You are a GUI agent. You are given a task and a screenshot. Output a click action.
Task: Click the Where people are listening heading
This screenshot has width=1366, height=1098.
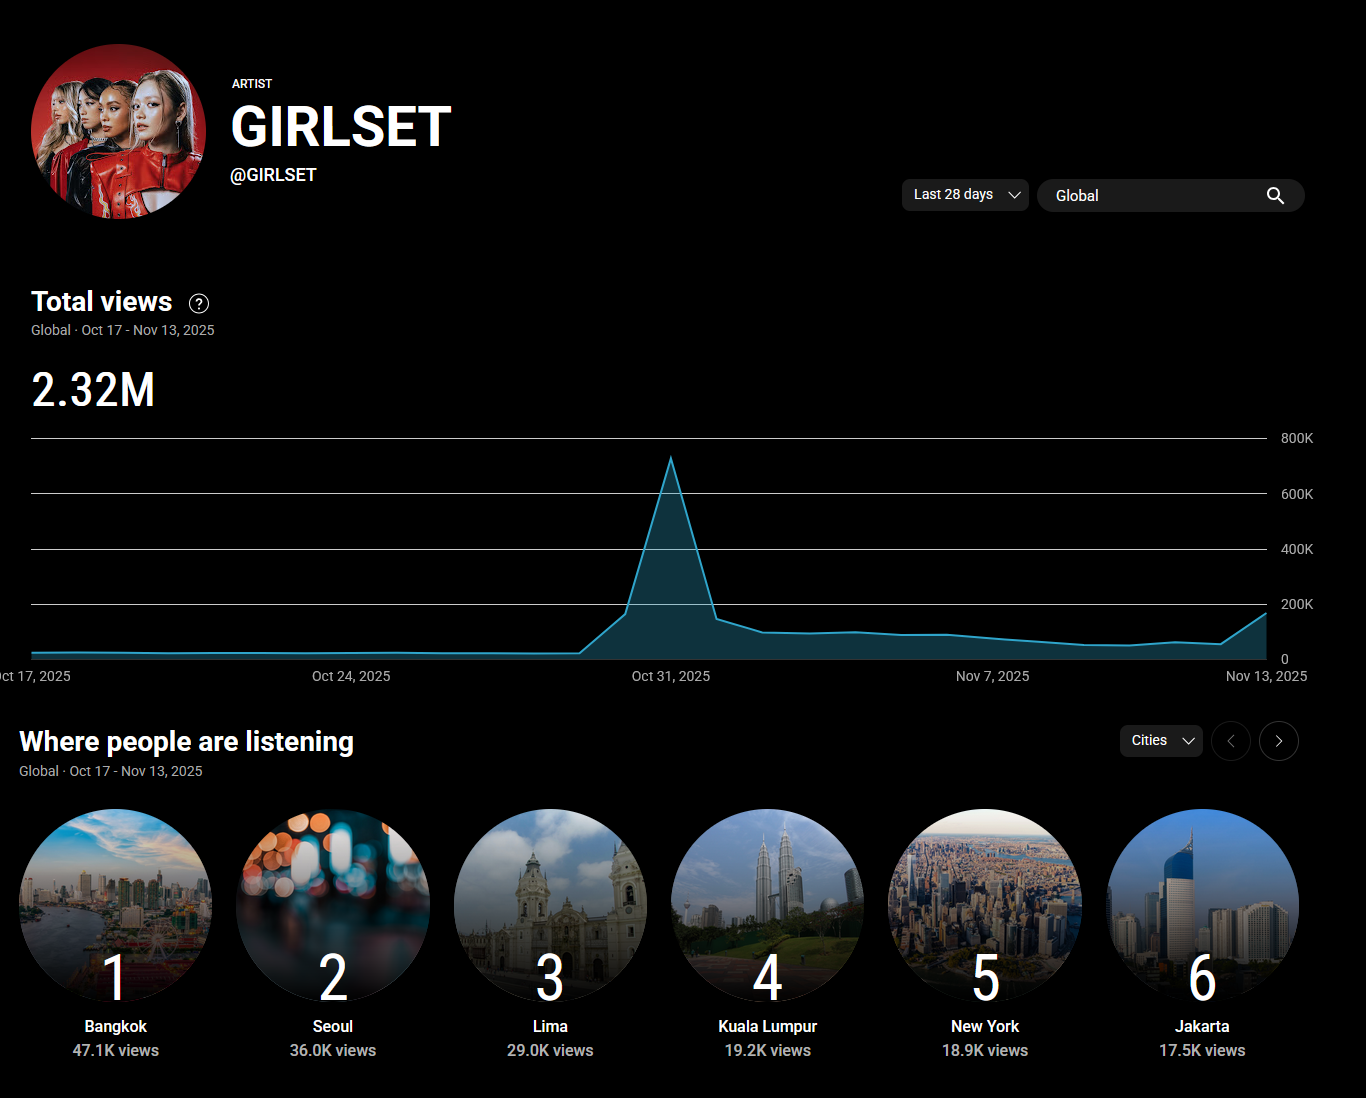click(186, 742)
